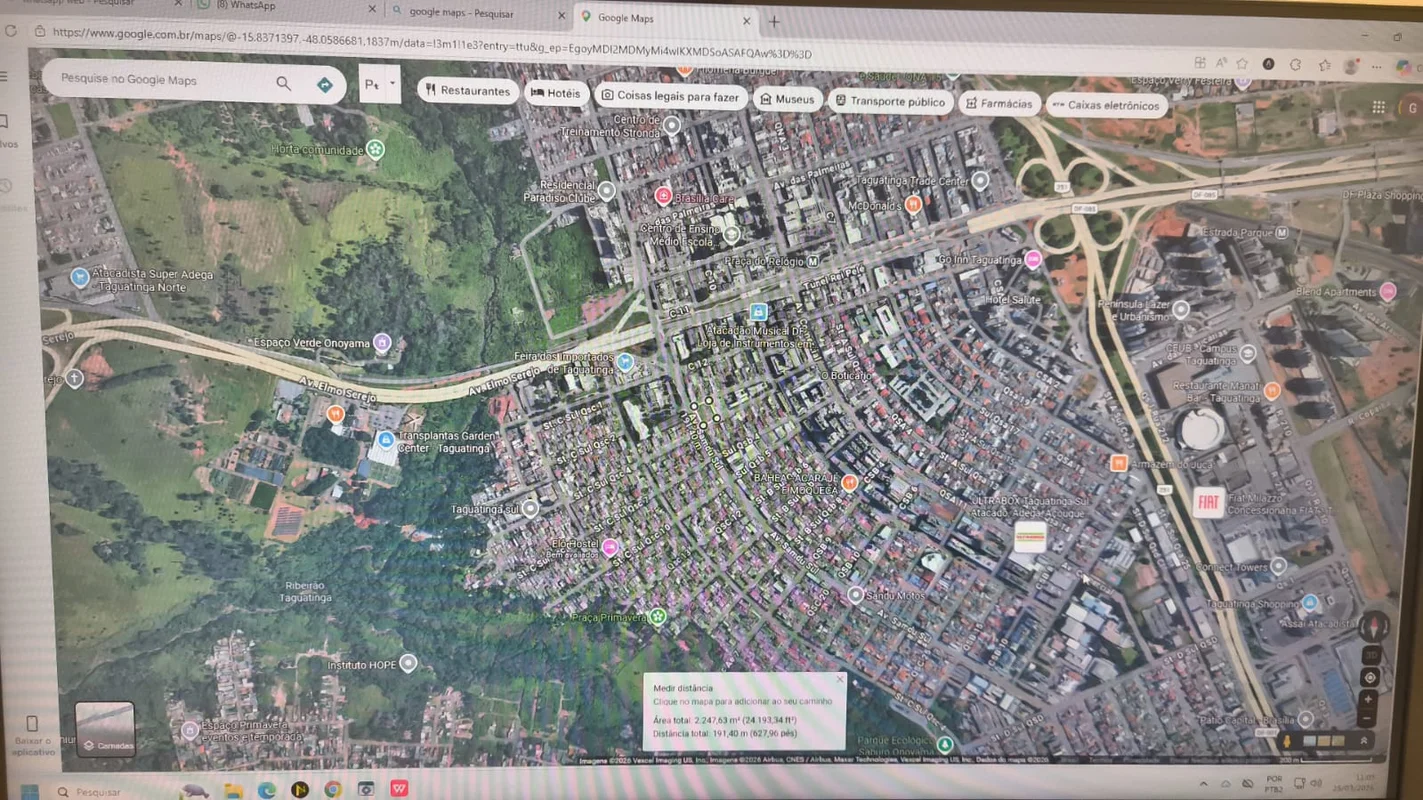Zoom out with the minus button
1423x800 pixels.
(1367, 719)
